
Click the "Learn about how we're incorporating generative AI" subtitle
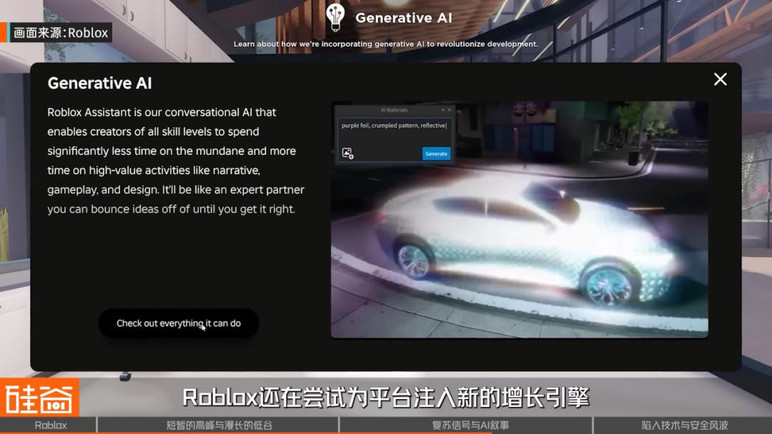386,44
